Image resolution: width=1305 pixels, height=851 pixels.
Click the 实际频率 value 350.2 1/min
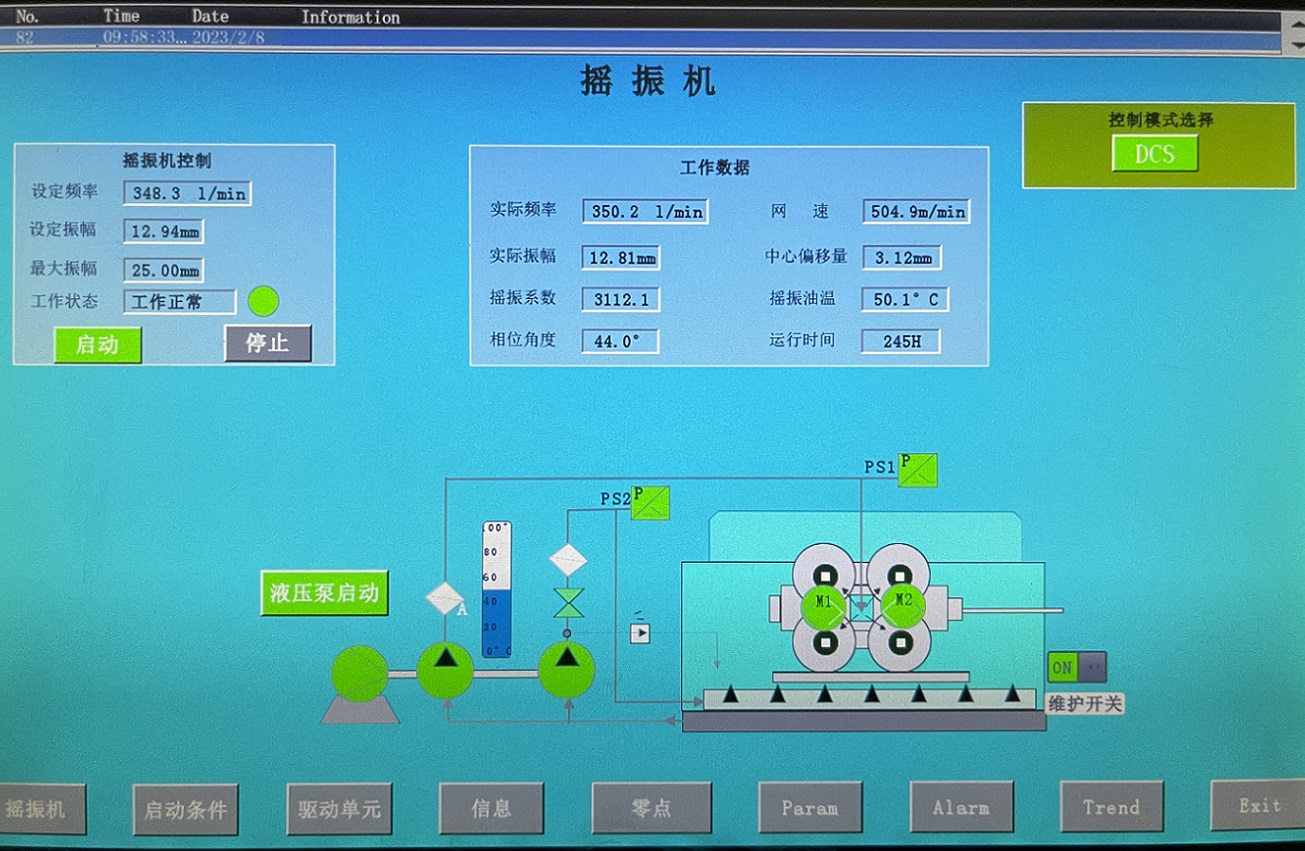[x=645, y=211]
